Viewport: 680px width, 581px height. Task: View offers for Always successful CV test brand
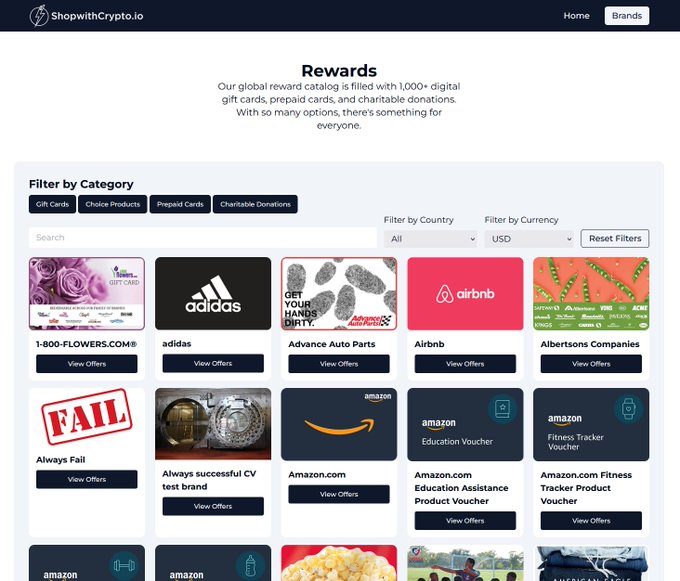tap(213, 506)
